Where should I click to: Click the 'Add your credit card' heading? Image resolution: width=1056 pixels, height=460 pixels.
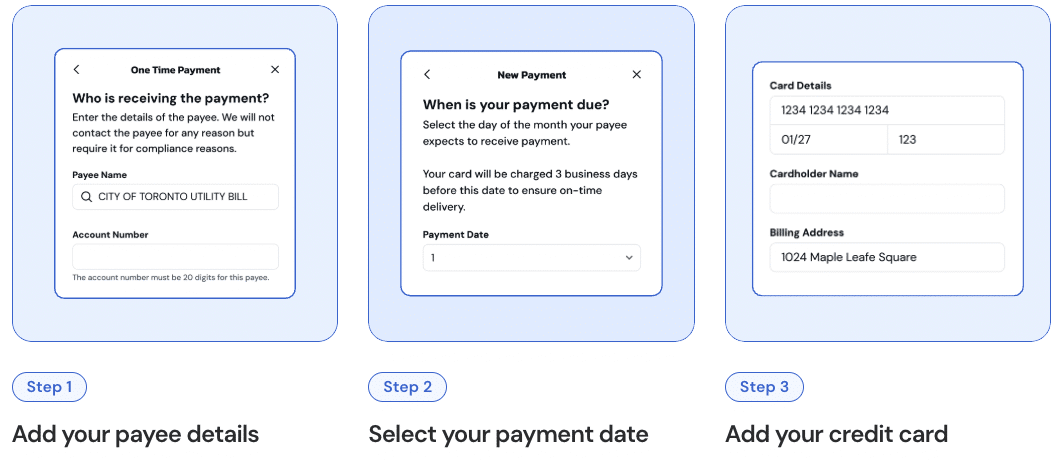(x=836, y=434)
